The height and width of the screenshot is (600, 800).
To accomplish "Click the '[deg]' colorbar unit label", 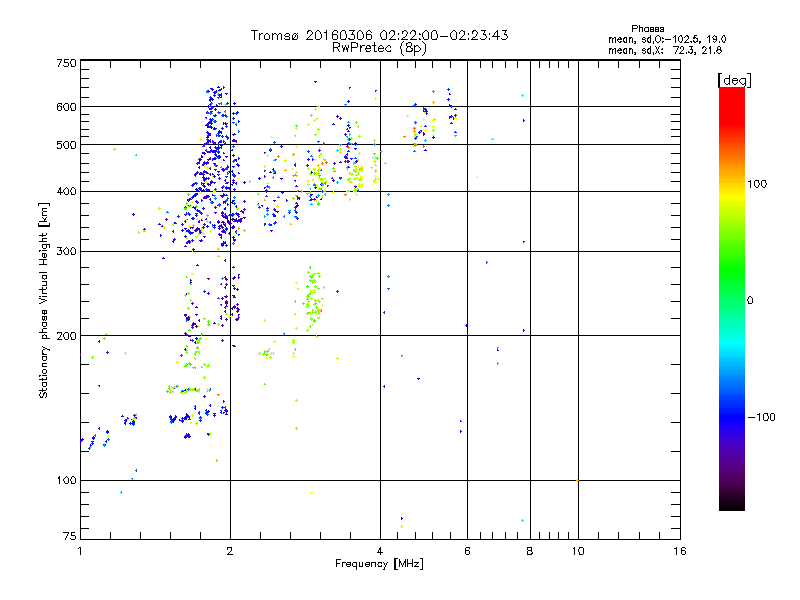I will [734, 80].
